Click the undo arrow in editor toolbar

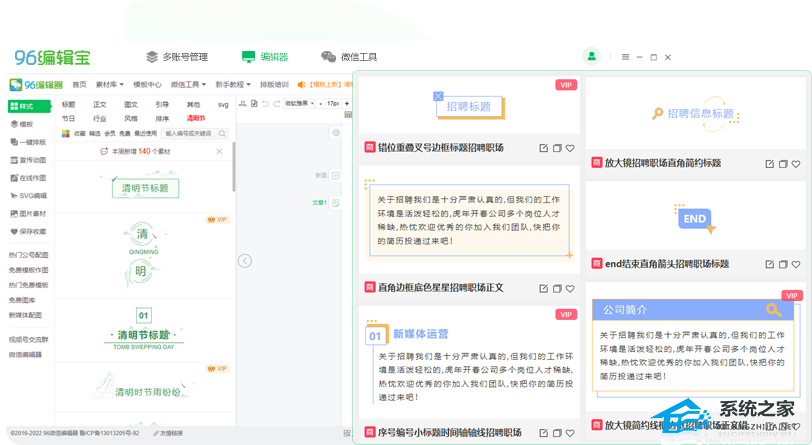[265, 104]
